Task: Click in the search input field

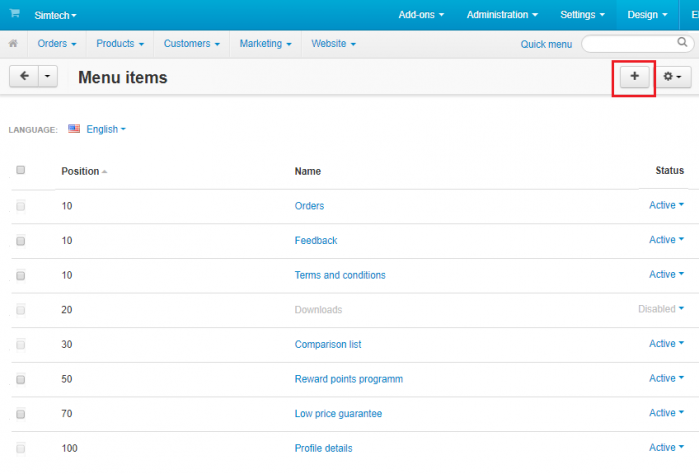Action: click(629, 44)
